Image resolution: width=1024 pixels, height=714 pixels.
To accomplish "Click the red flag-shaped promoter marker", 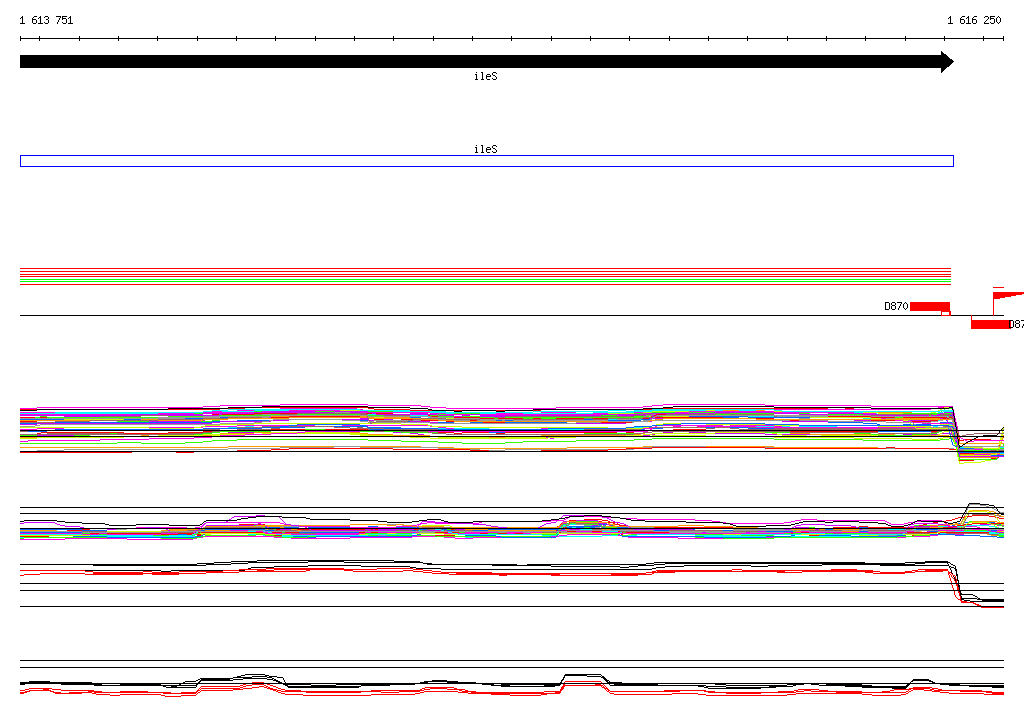I will pyautogui.click(x=1008, y=297).
